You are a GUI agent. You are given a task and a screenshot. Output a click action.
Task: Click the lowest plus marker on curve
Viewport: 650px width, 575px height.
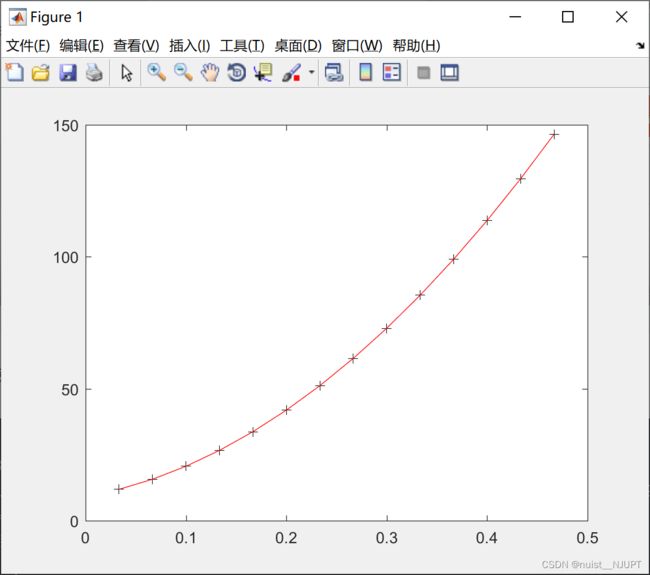(x=119, y=489)
